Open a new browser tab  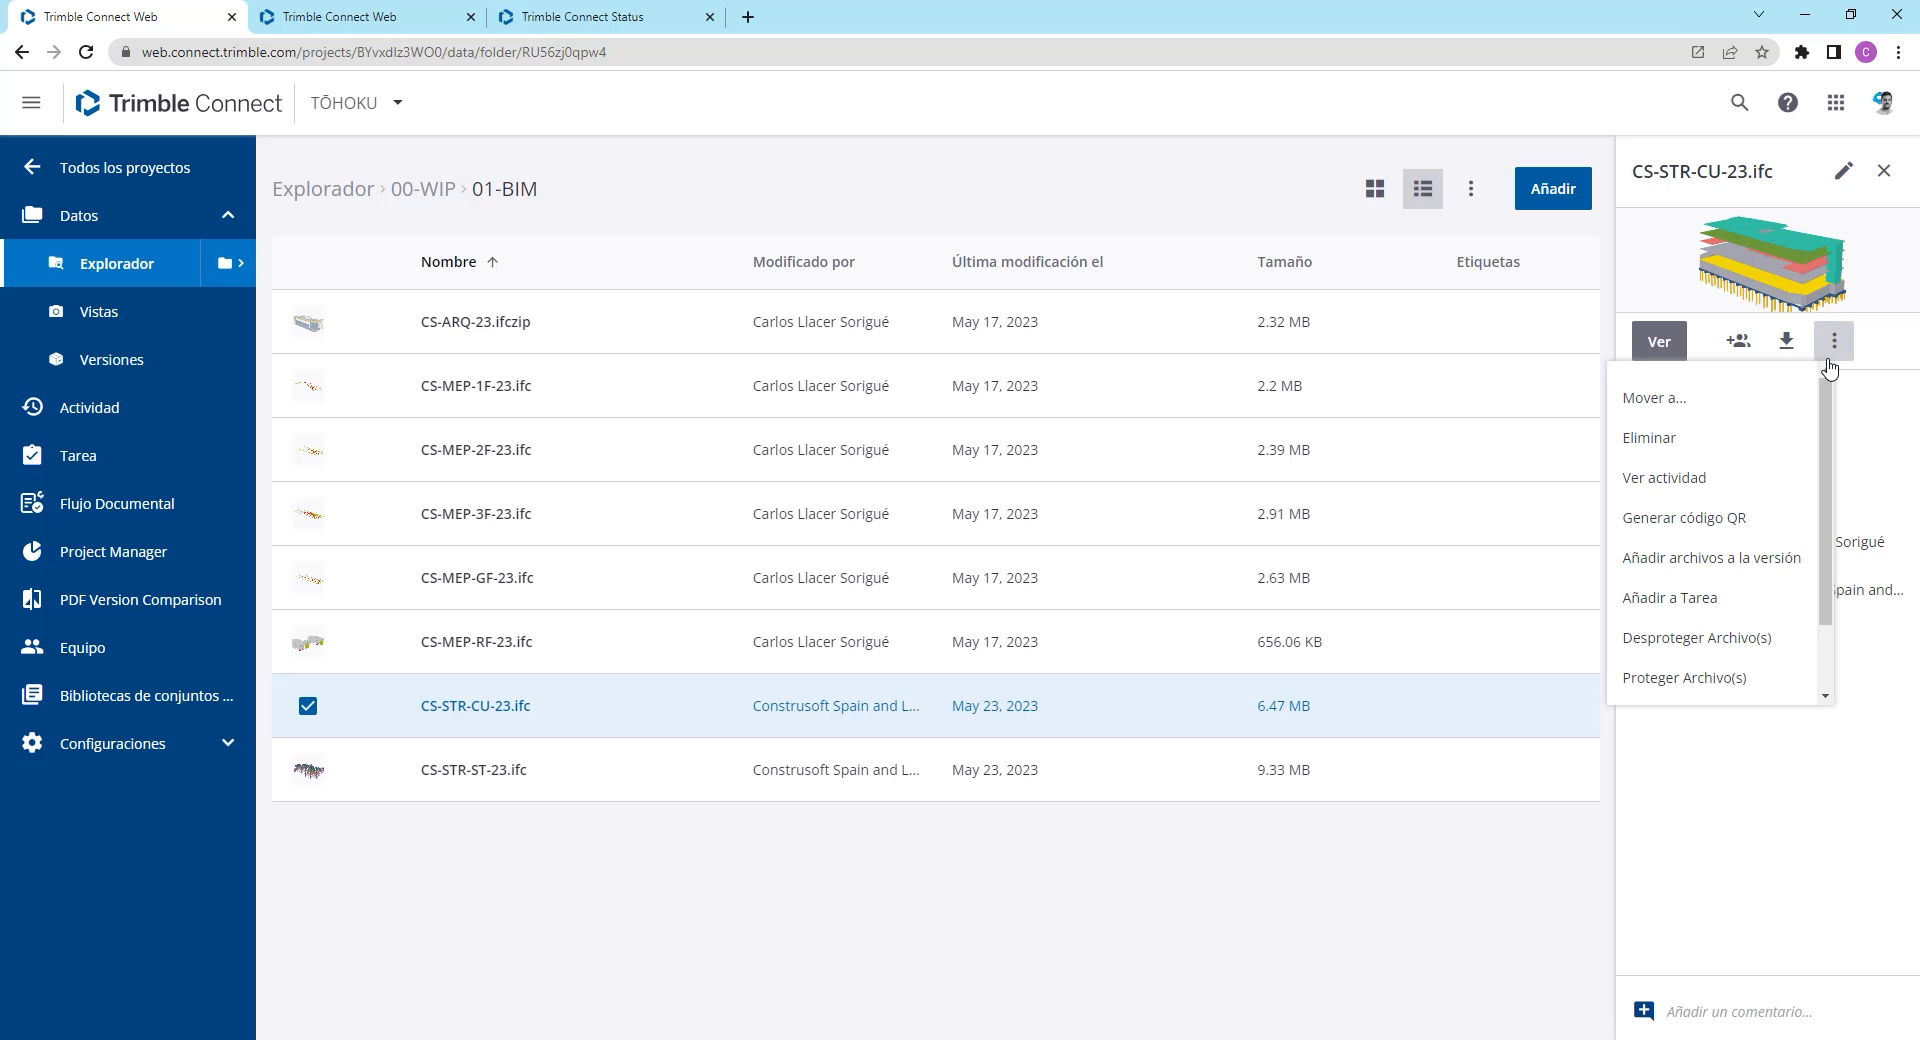pyautogui.click(x=748, y=17)
